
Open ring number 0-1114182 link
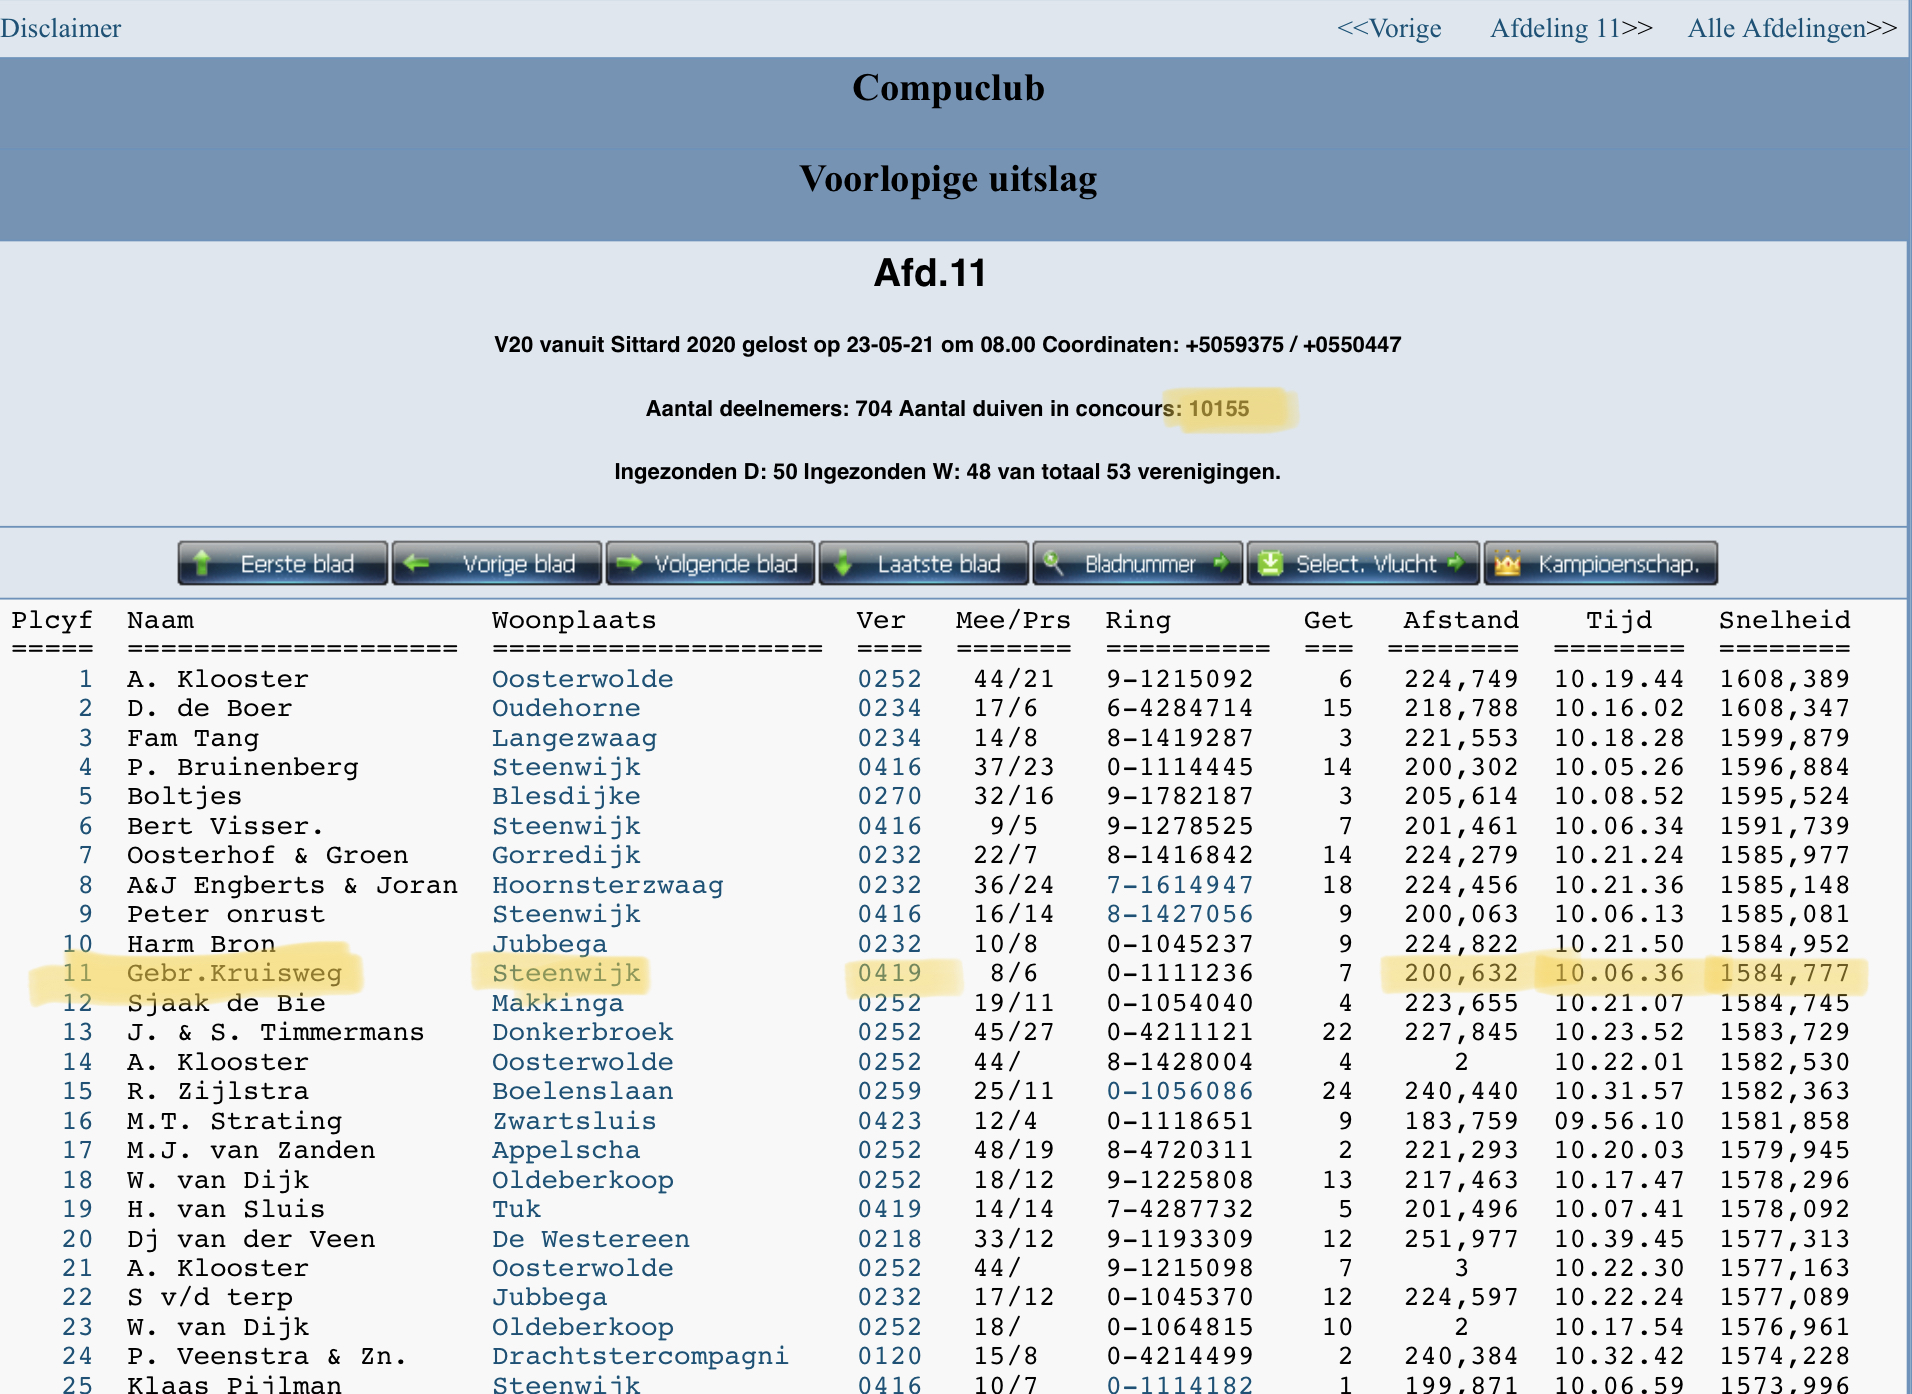(1179, 1384)
